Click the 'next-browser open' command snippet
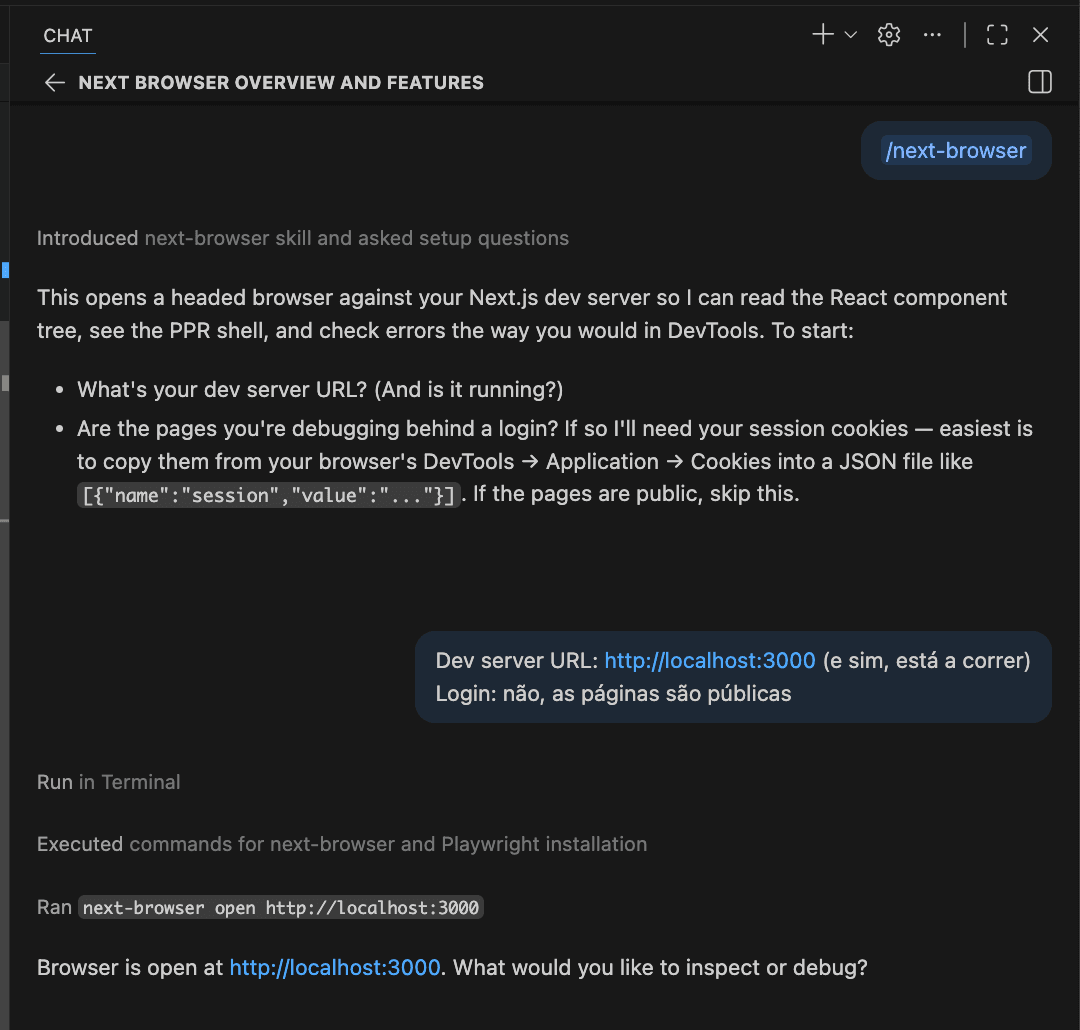 coord(281,908)
